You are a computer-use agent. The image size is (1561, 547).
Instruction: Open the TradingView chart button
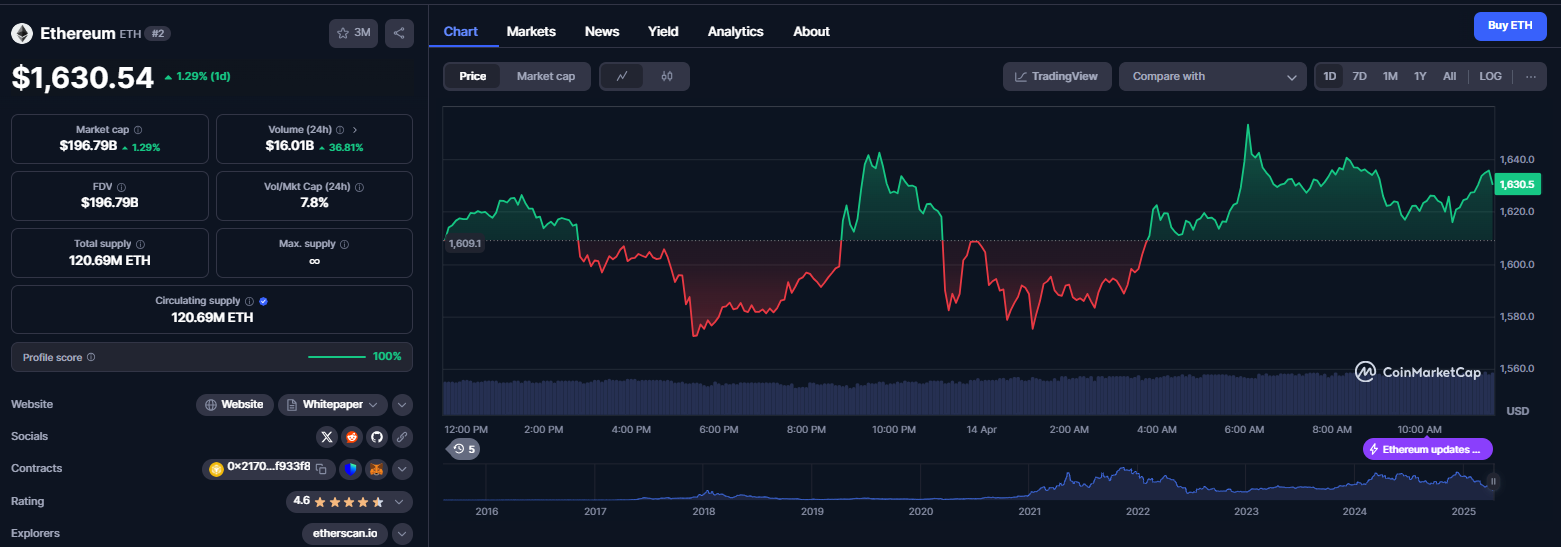point(1057,76)
